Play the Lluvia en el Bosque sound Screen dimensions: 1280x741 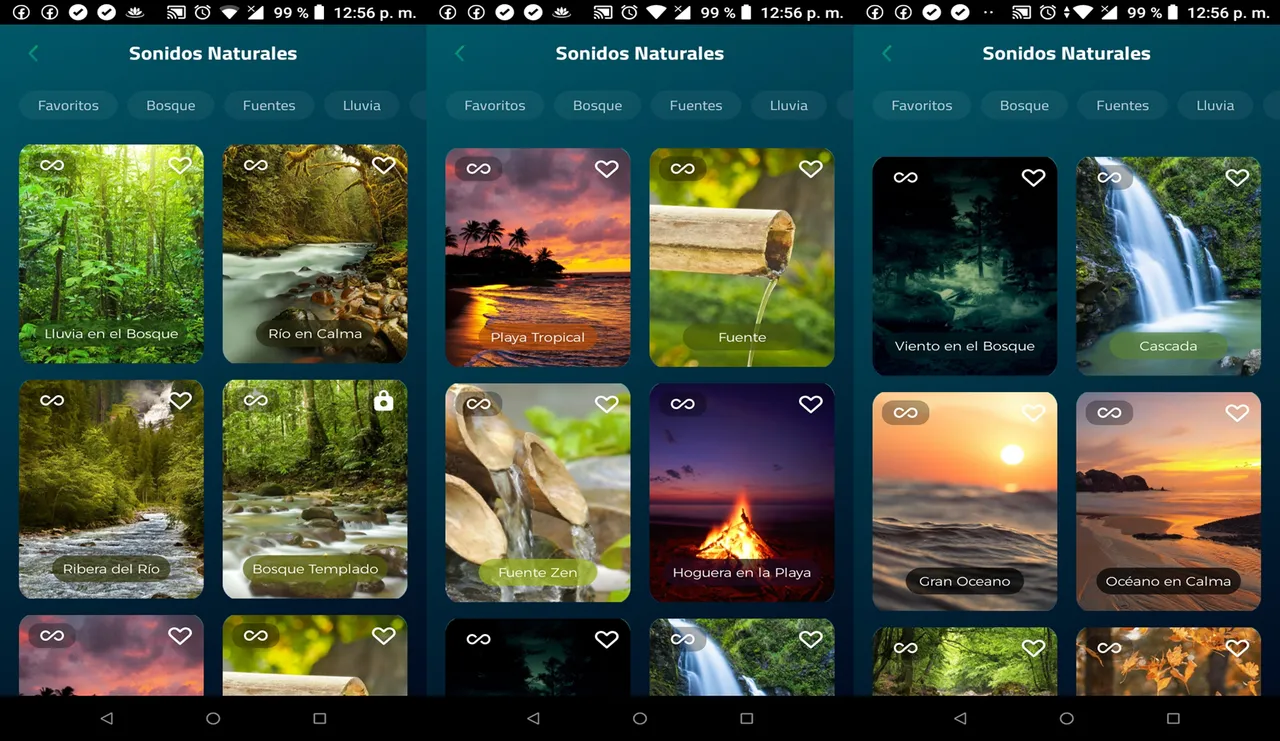[x=111, y=254]
